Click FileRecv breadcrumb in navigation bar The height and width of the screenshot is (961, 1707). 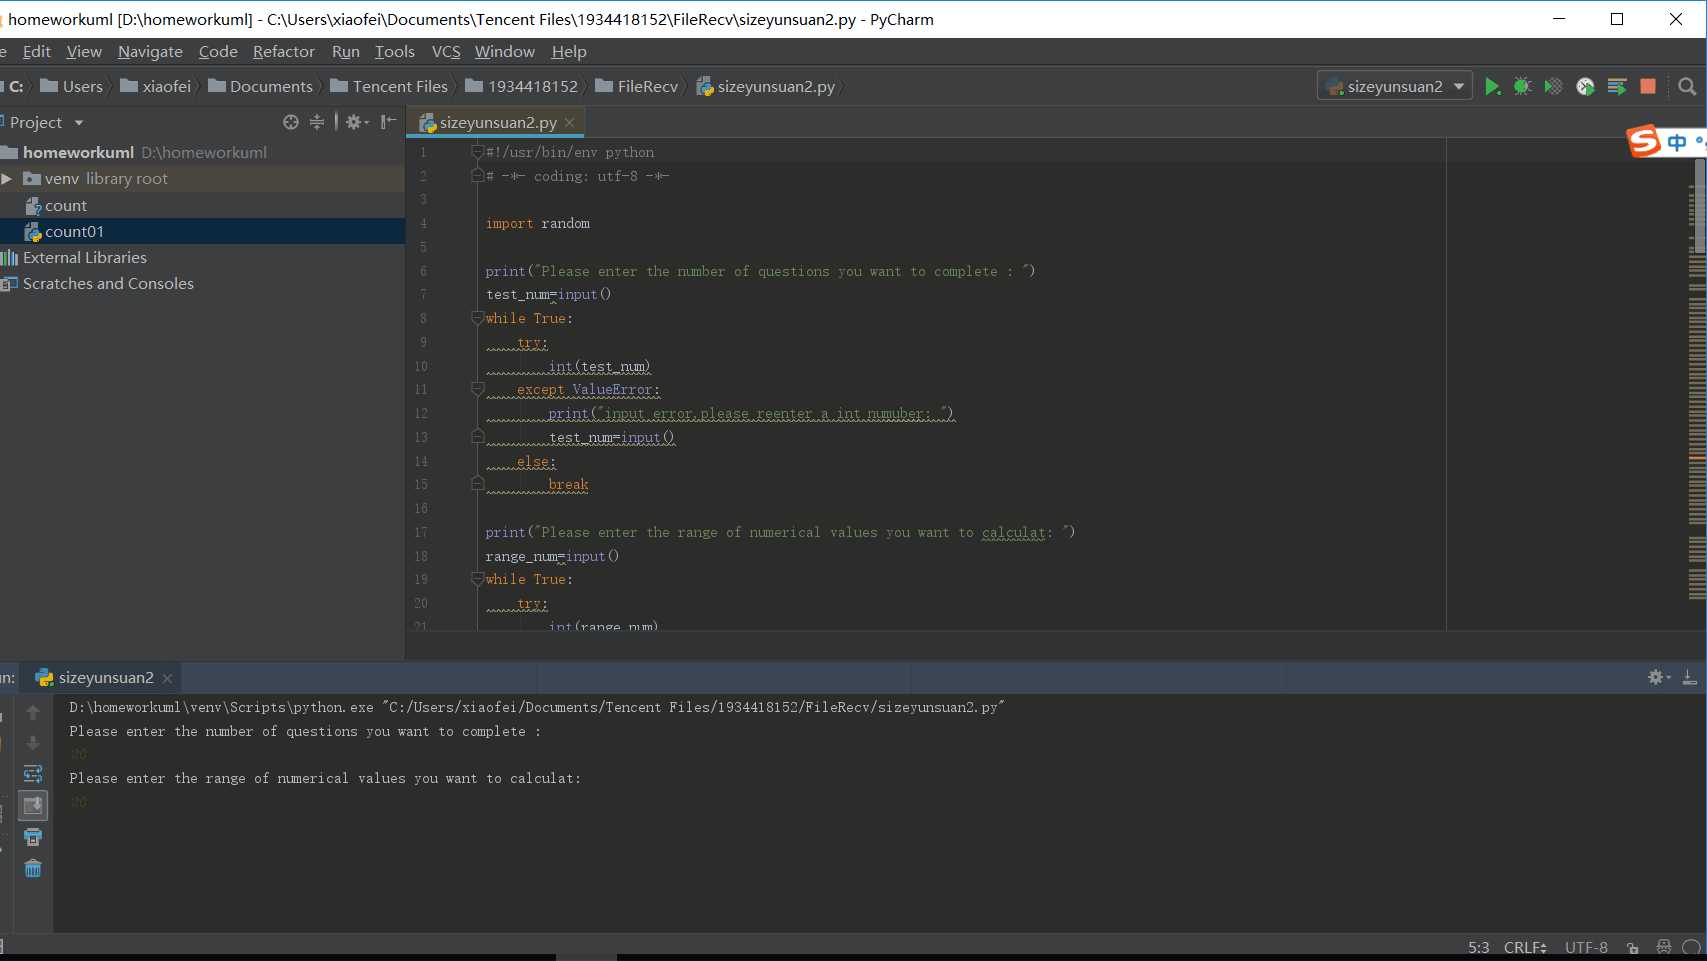pos(636,87)
